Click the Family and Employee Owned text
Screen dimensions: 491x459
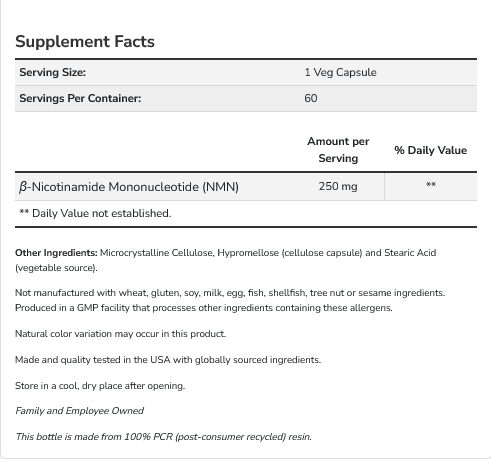point(80,411)
